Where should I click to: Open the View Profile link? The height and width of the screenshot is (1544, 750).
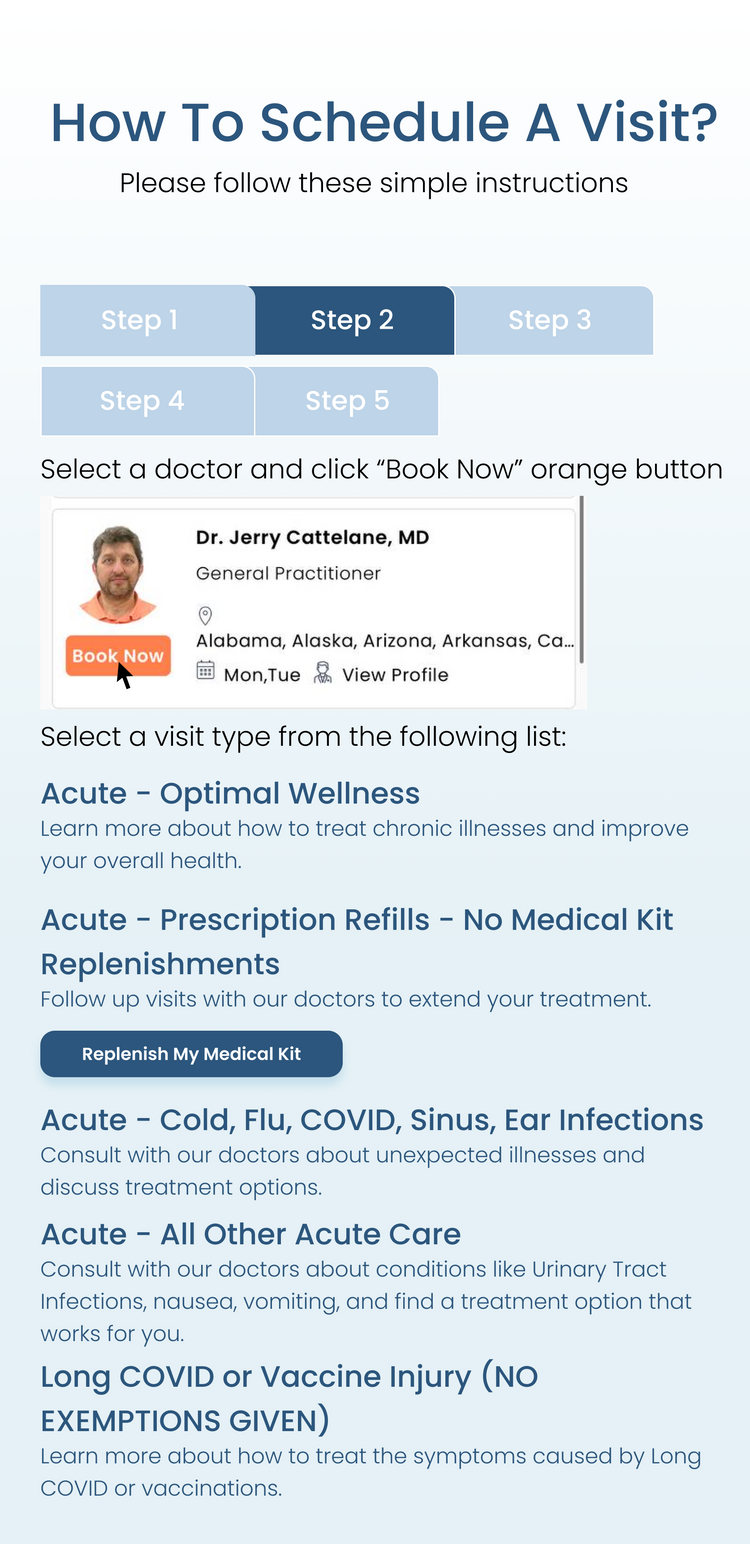tap(395, 675)
